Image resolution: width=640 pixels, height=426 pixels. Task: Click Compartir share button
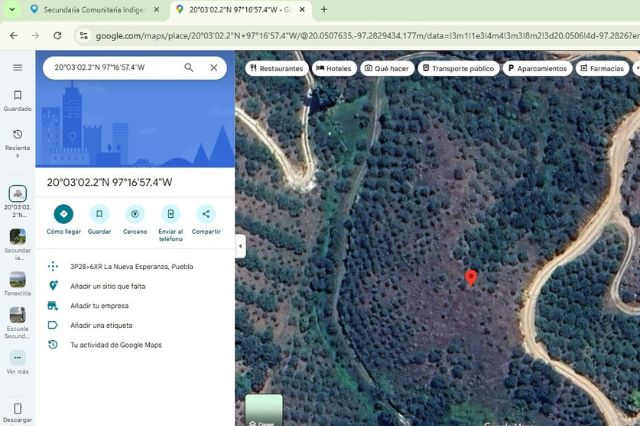(x=206, y=220)
